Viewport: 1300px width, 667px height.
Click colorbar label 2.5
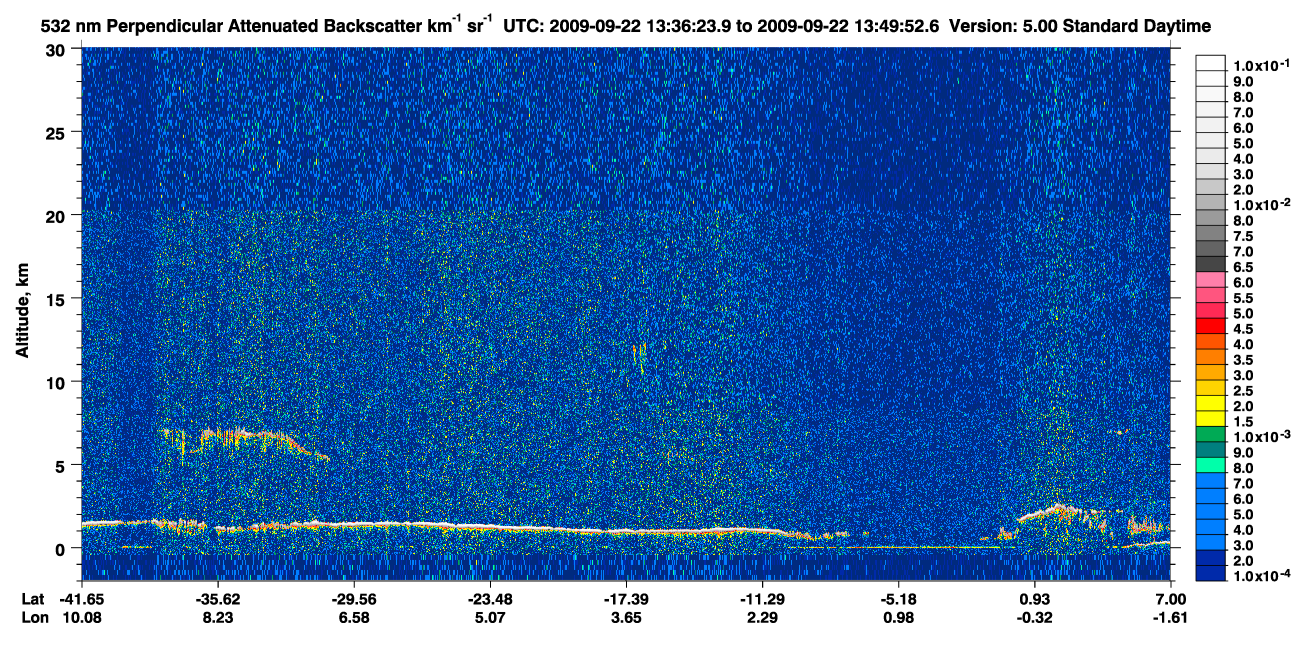(x=1244, y=391)
